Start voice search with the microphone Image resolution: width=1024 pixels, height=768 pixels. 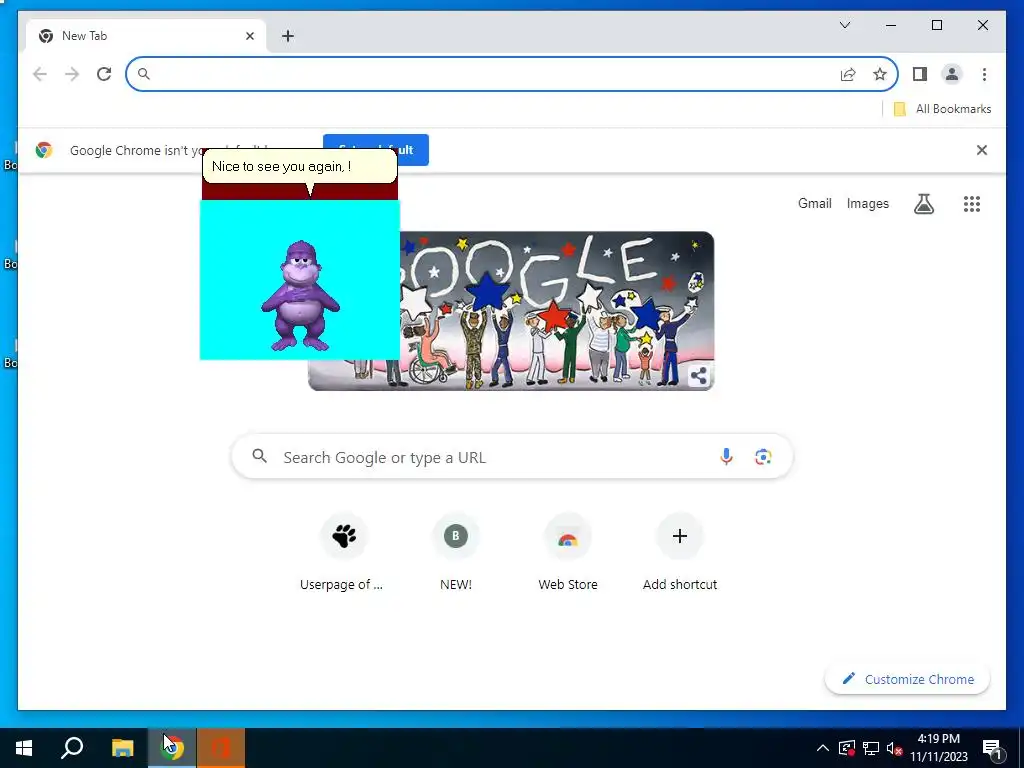tap(726, 456)
